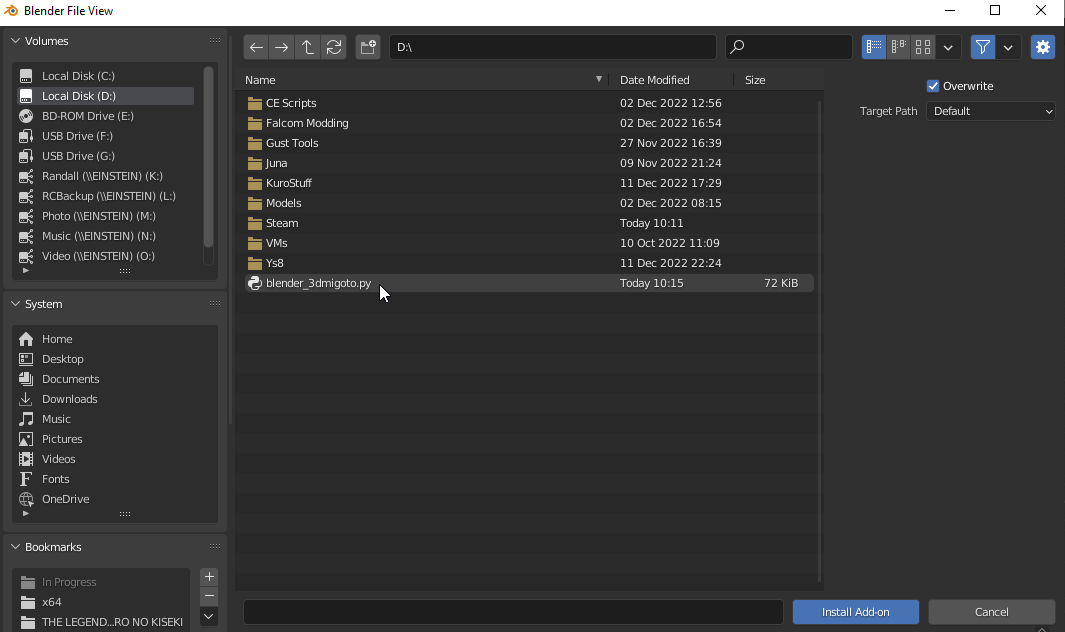Open BD-ROM Drive (E:)
This screenshot has height=632, width=1065.
point(105,116)
